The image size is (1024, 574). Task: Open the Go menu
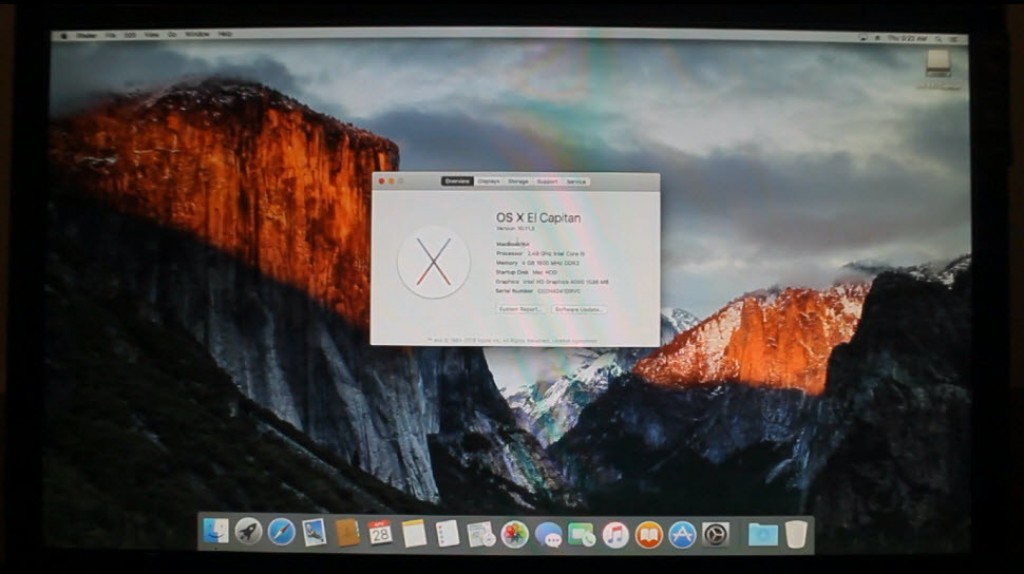pos(172,35)
